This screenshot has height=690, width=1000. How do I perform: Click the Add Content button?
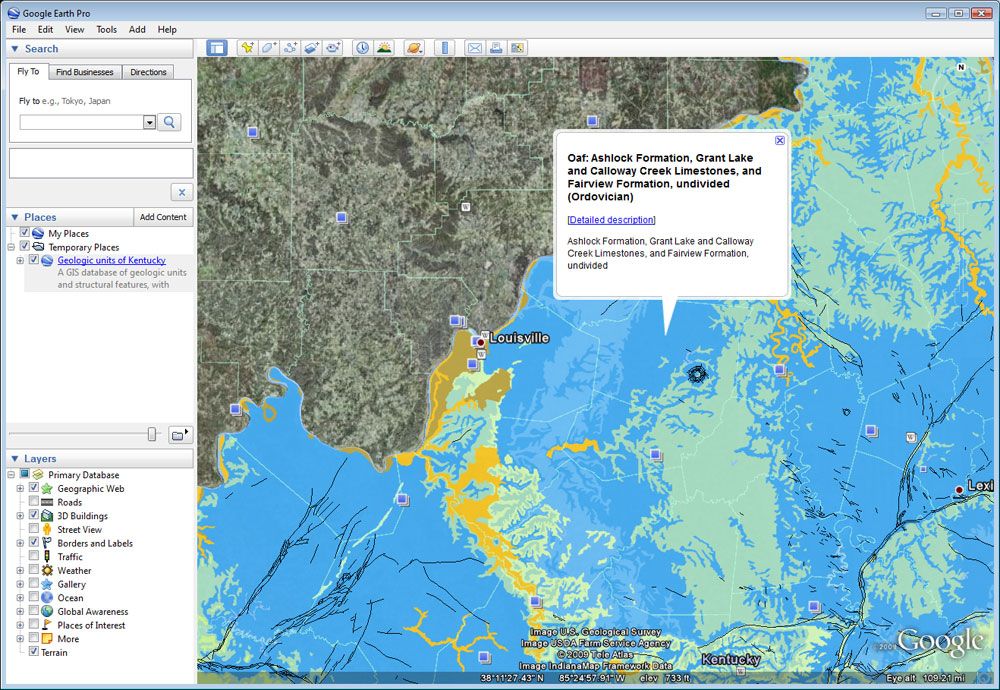coord(163,217)
